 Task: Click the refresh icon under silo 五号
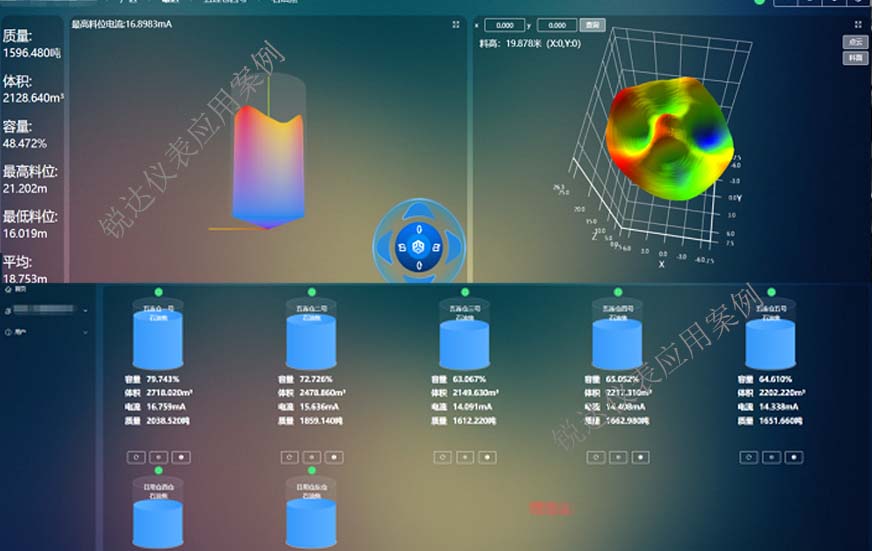point(749,457)
